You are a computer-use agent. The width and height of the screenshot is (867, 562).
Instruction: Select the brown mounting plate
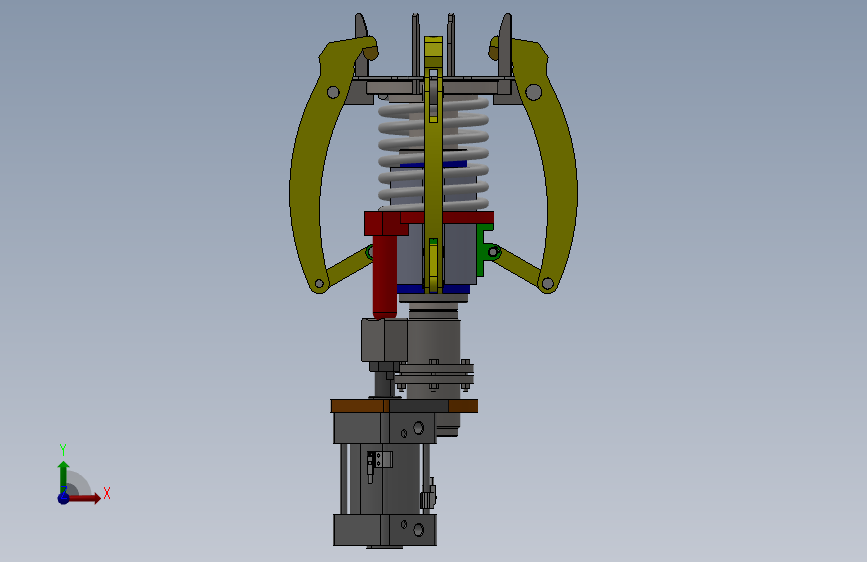358,406
